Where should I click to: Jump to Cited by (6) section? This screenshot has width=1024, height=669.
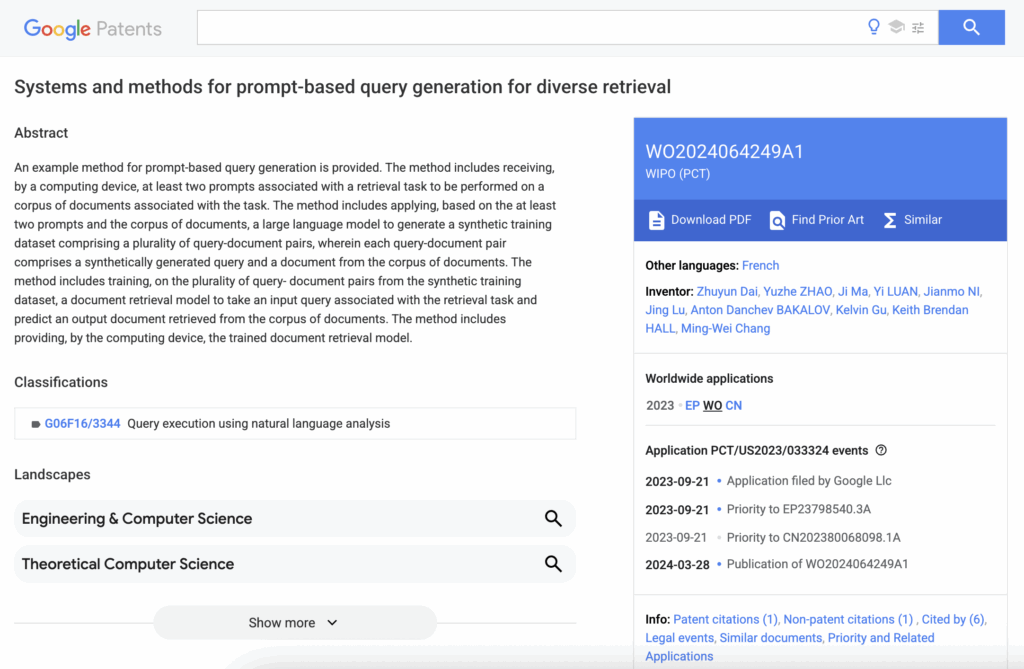click(953, 620)
